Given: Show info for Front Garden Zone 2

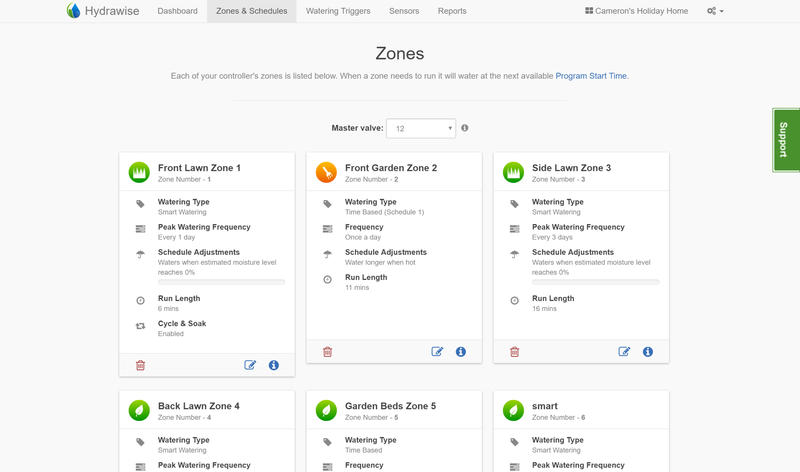Looking at the screenshot, I should point(461,352).
